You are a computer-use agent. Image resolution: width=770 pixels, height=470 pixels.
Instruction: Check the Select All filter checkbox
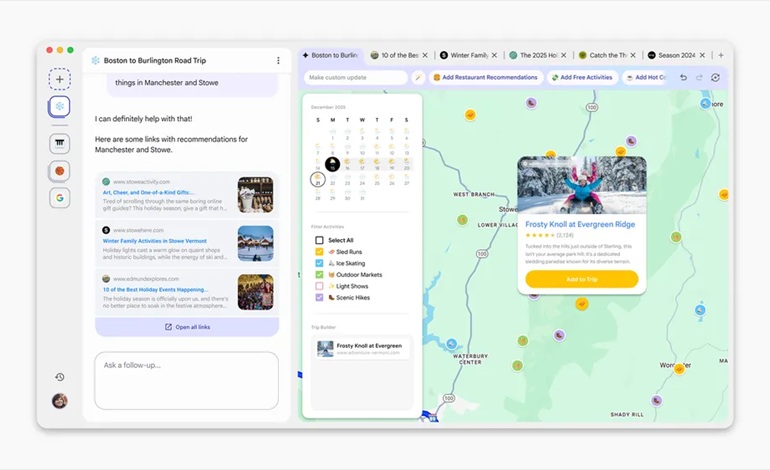pyautogui.click(x=320, y=240)
